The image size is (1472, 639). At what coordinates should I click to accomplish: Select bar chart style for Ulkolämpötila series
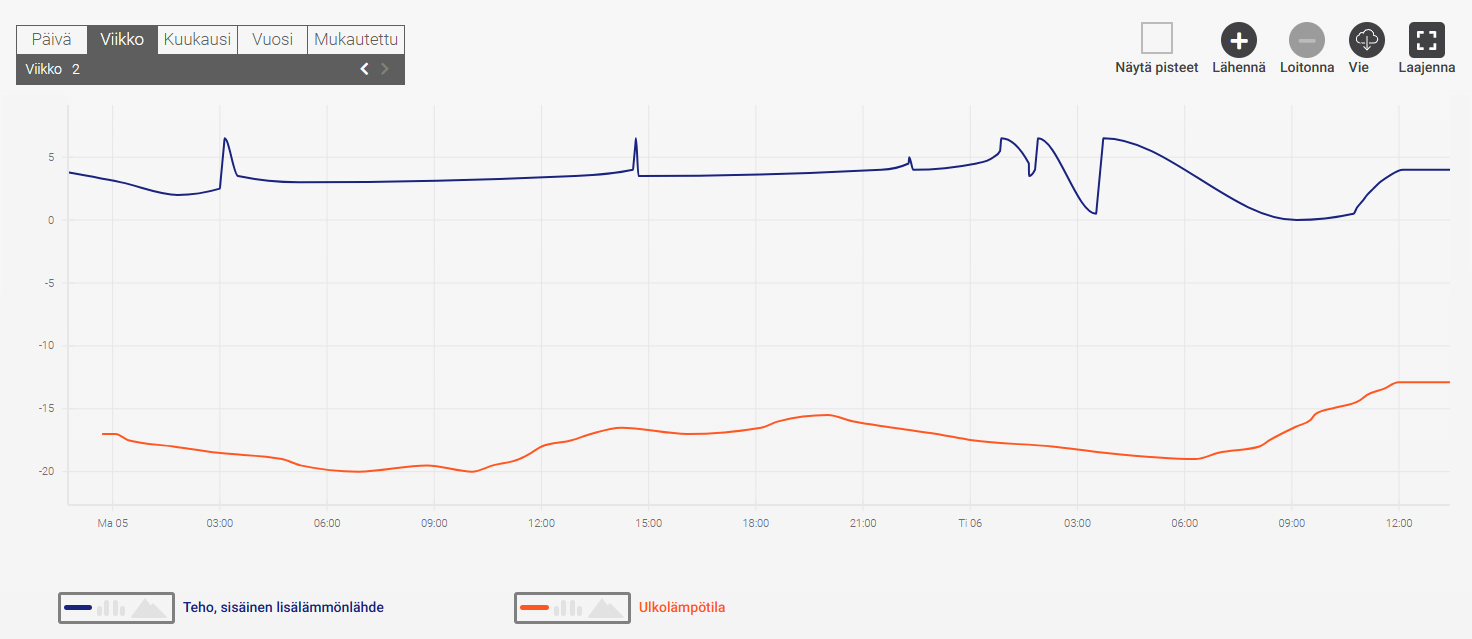[568, 607]
